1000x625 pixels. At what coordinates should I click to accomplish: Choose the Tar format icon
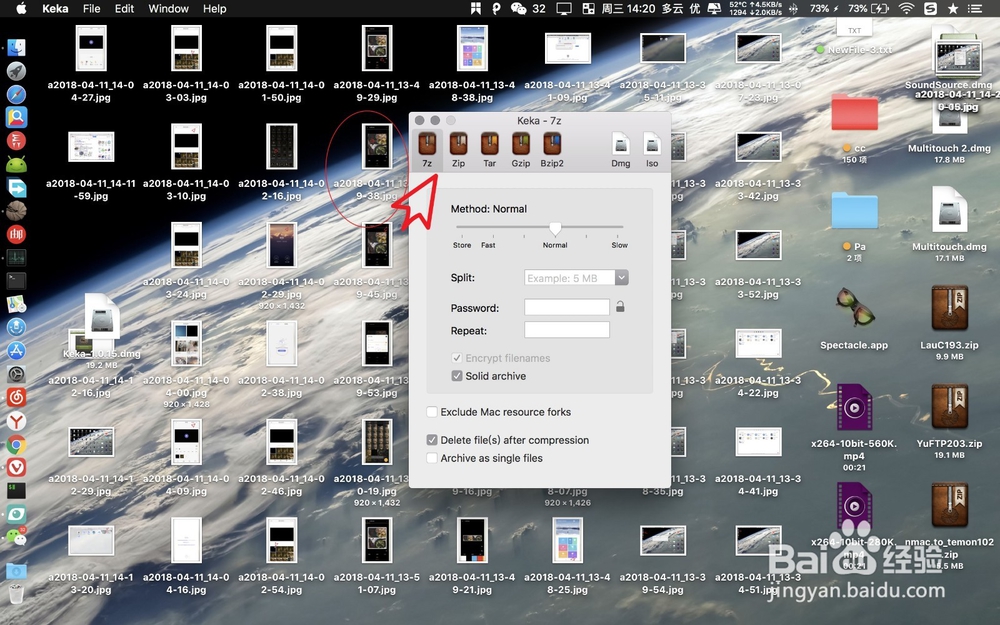[489, 144]
